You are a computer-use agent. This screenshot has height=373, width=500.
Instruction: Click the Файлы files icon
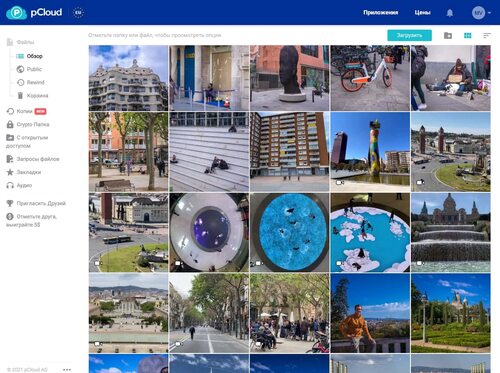point(10,42)
